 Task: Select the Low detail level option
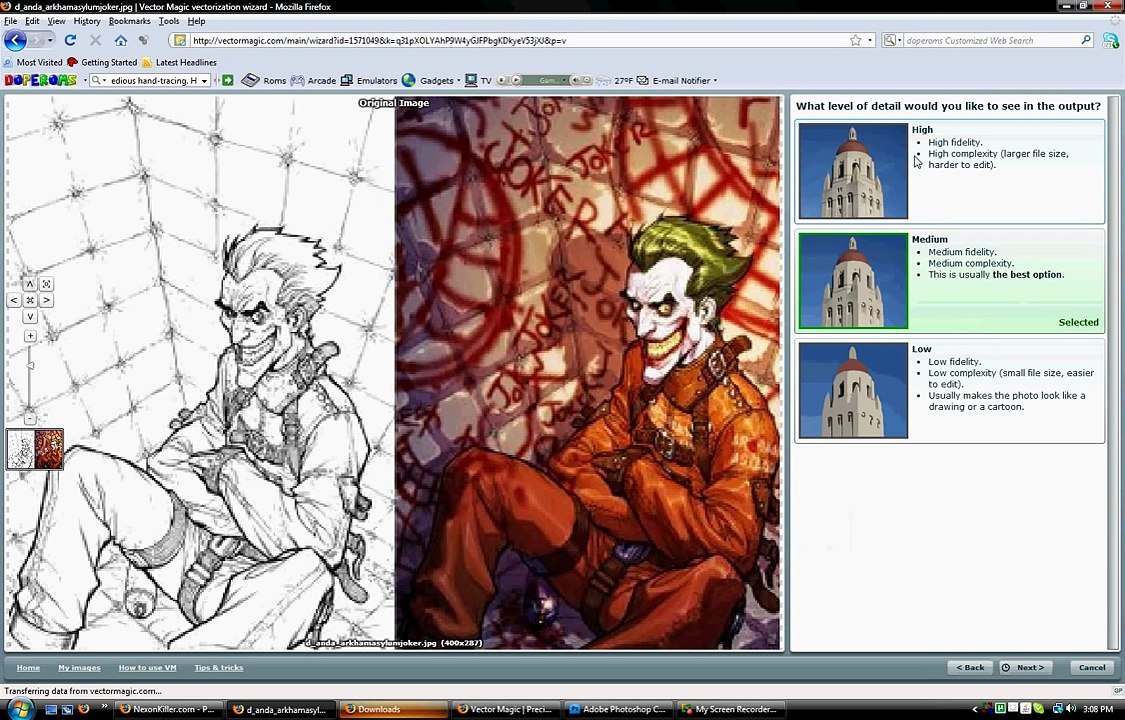tap(950, 391)
